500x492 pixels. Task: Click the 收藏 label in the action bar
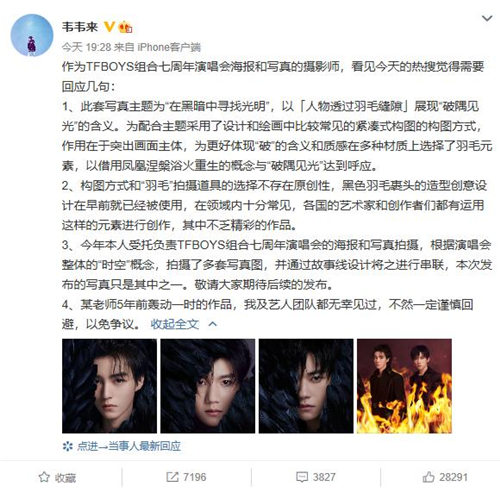click(66, 478)
